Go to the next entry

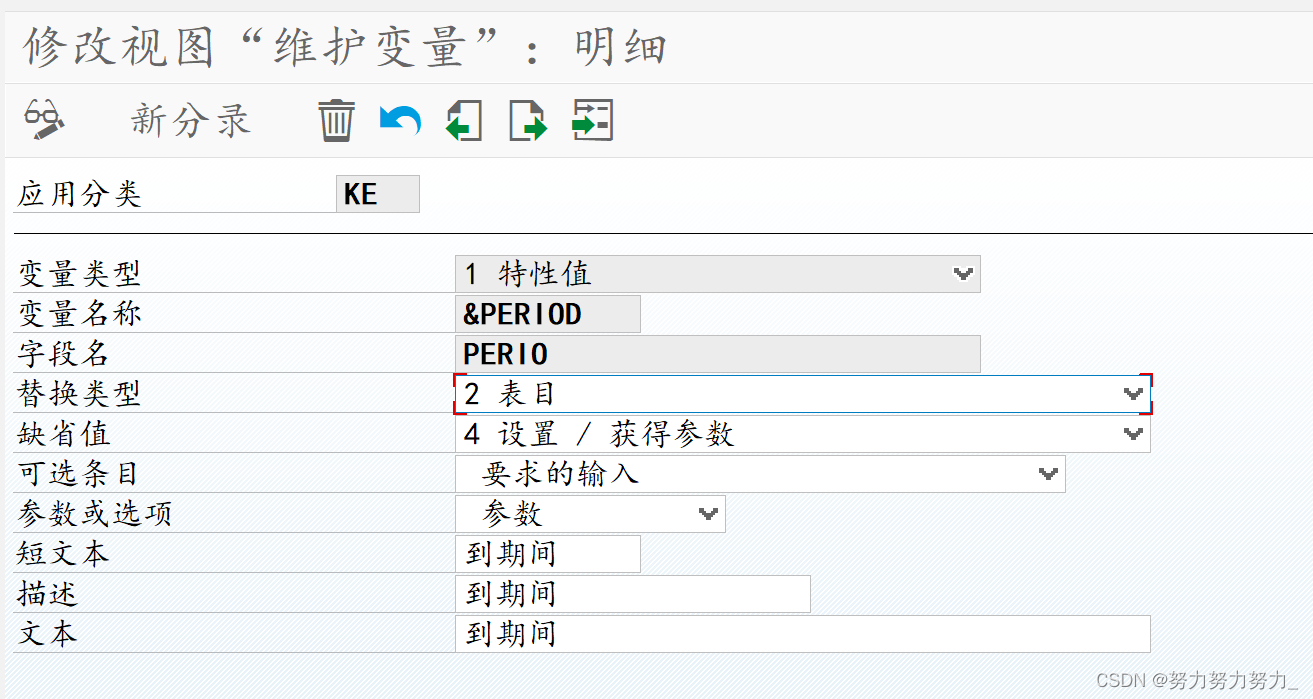click(527, 119)
